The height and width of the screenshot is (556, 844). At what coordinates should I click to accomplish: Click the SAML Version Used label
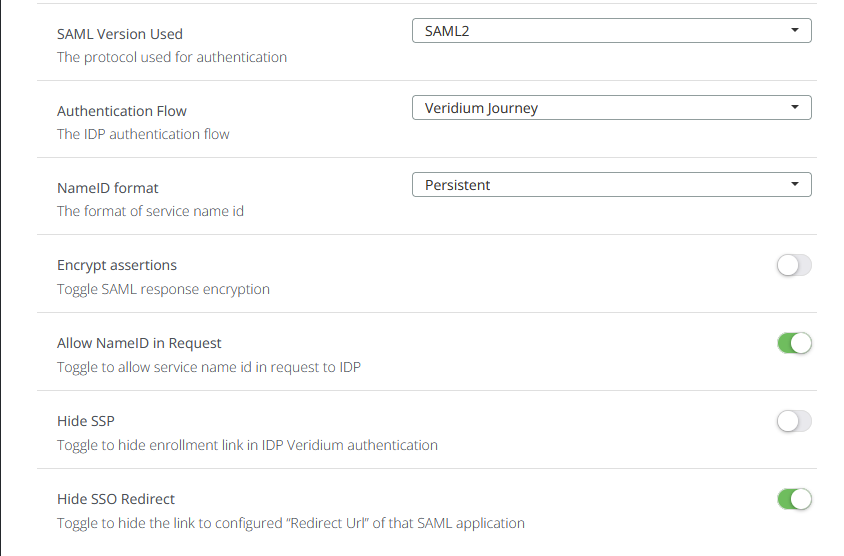(120, 34)
